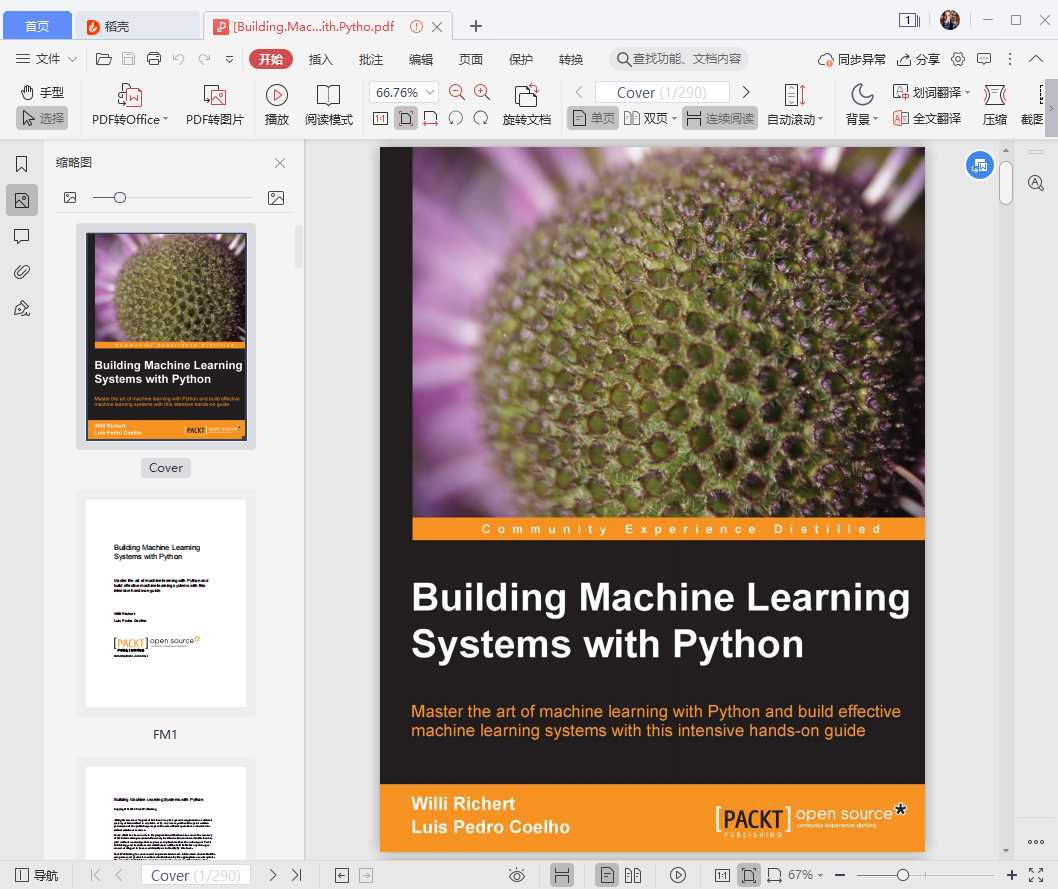1058x889 pixels.
Task: Open 双页 double page dropdown
Action: pos(650,119)
